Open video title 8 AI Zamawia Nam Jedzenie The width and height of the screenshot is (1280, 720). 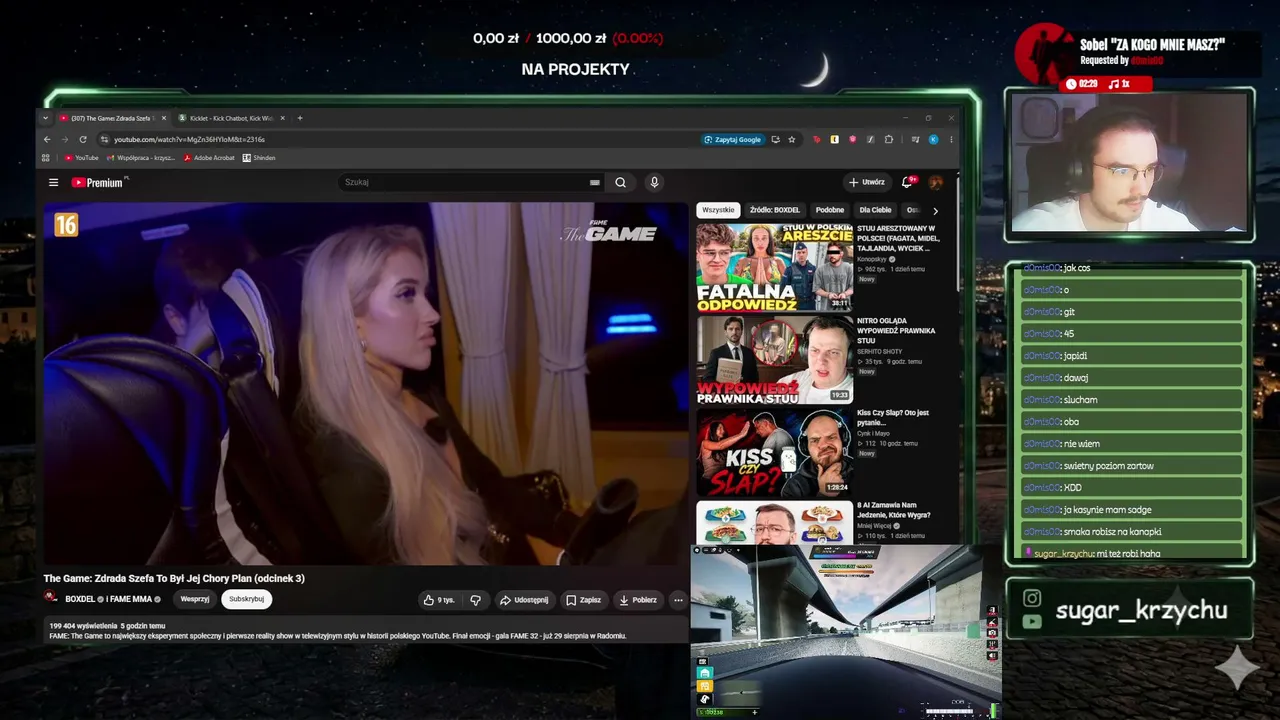[x=894, y=510]
